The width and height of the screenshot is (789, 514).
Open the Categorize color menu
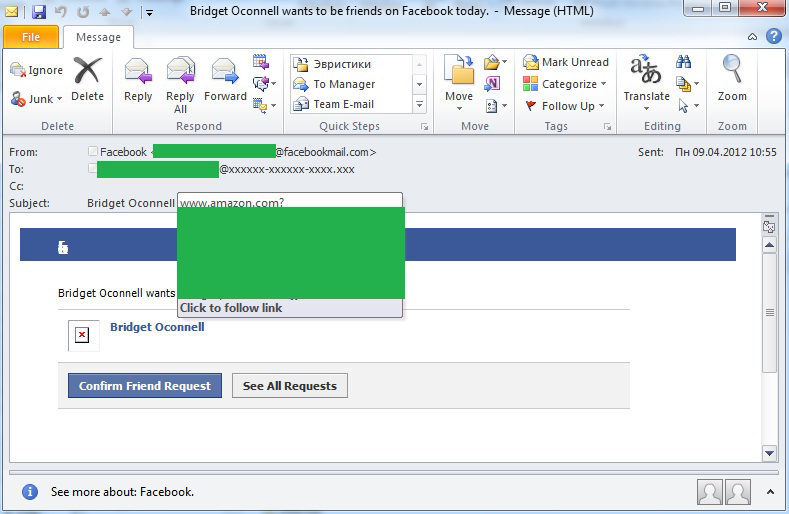[565, 84]
